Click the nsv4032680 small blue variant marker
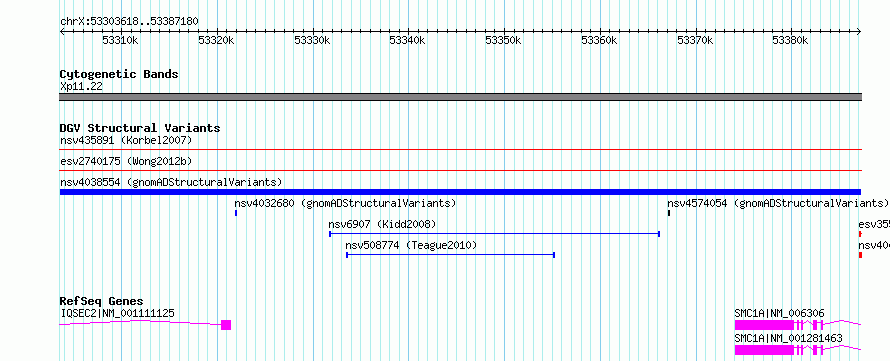 pyautogui.click(x=236, y=213)
